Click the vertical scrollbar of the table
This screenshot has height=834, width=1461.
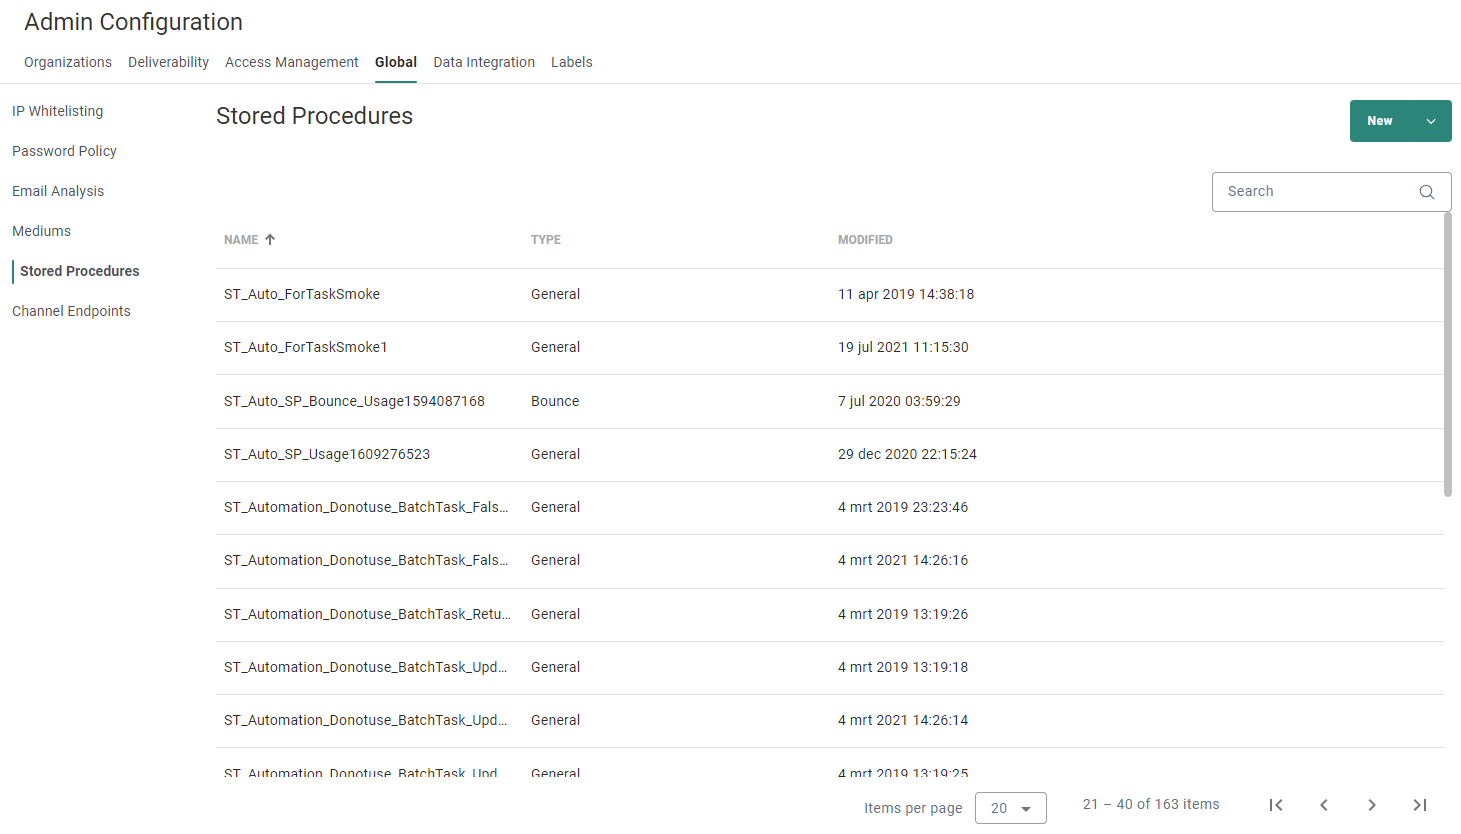pyautogui.click(x=1447, y=355)
